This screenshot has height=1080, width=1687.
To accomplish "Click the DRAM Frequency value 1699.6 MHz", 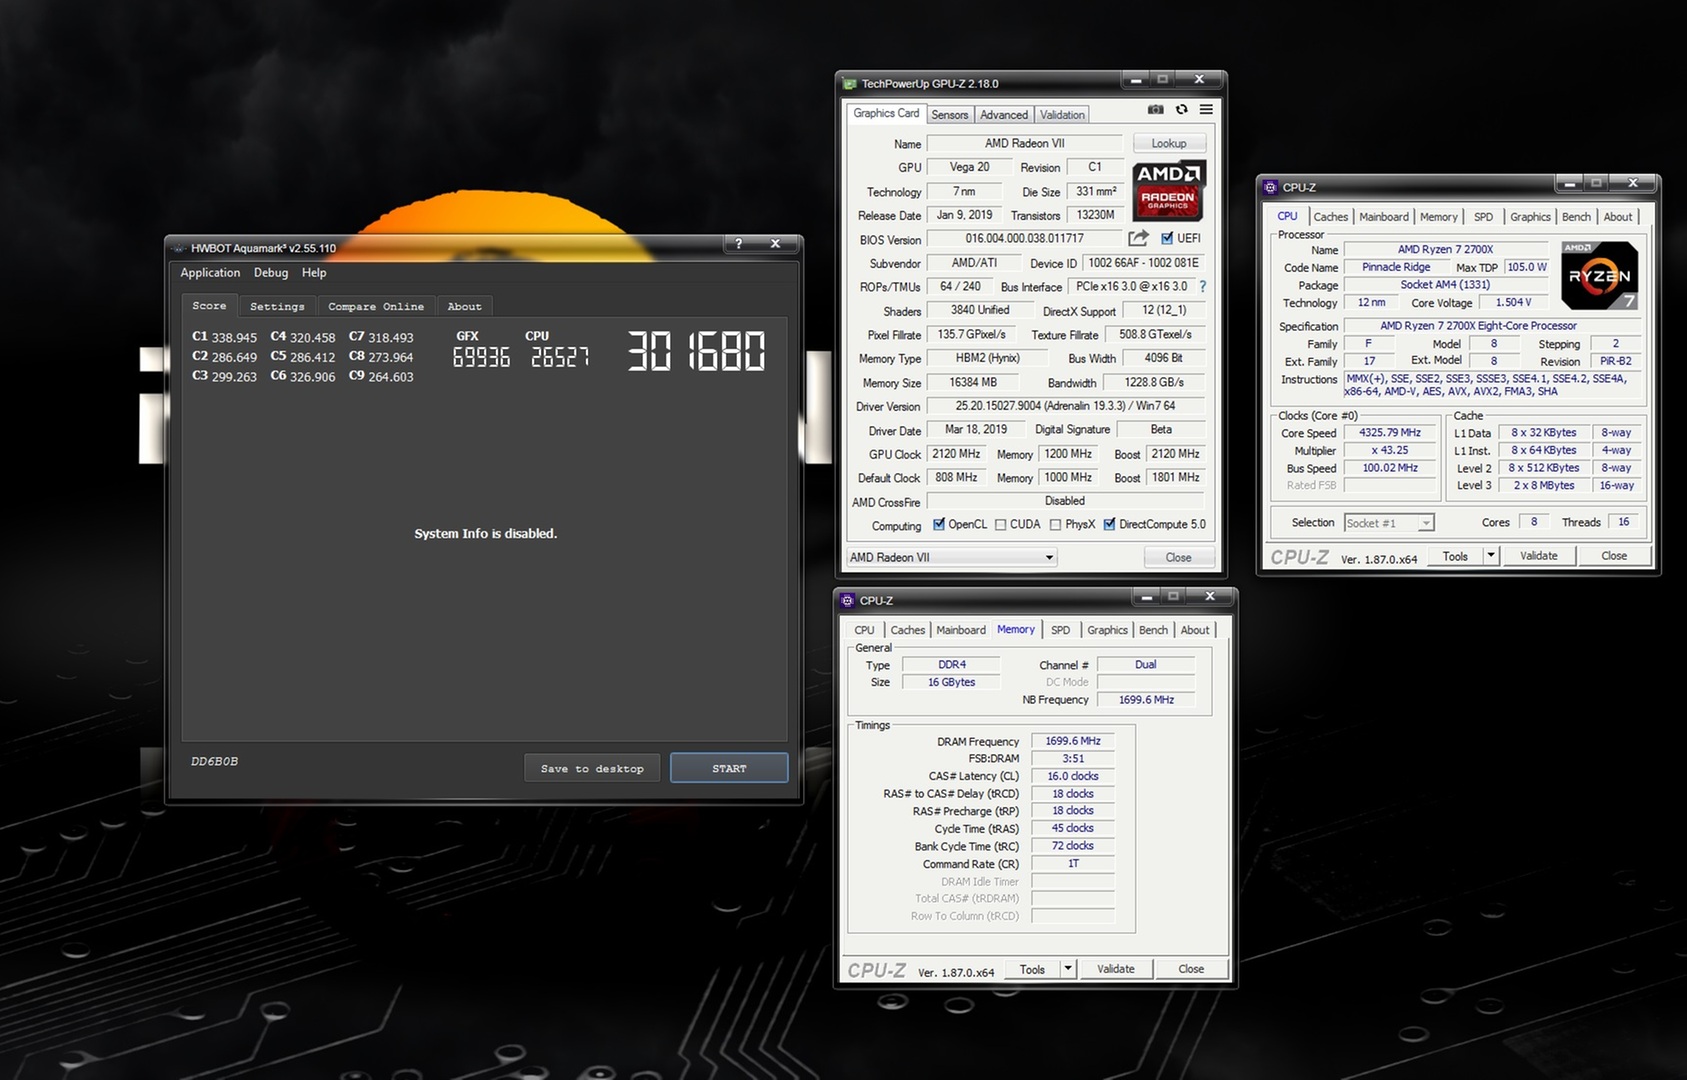I will pyautogui.click(x=1073, y=741).
